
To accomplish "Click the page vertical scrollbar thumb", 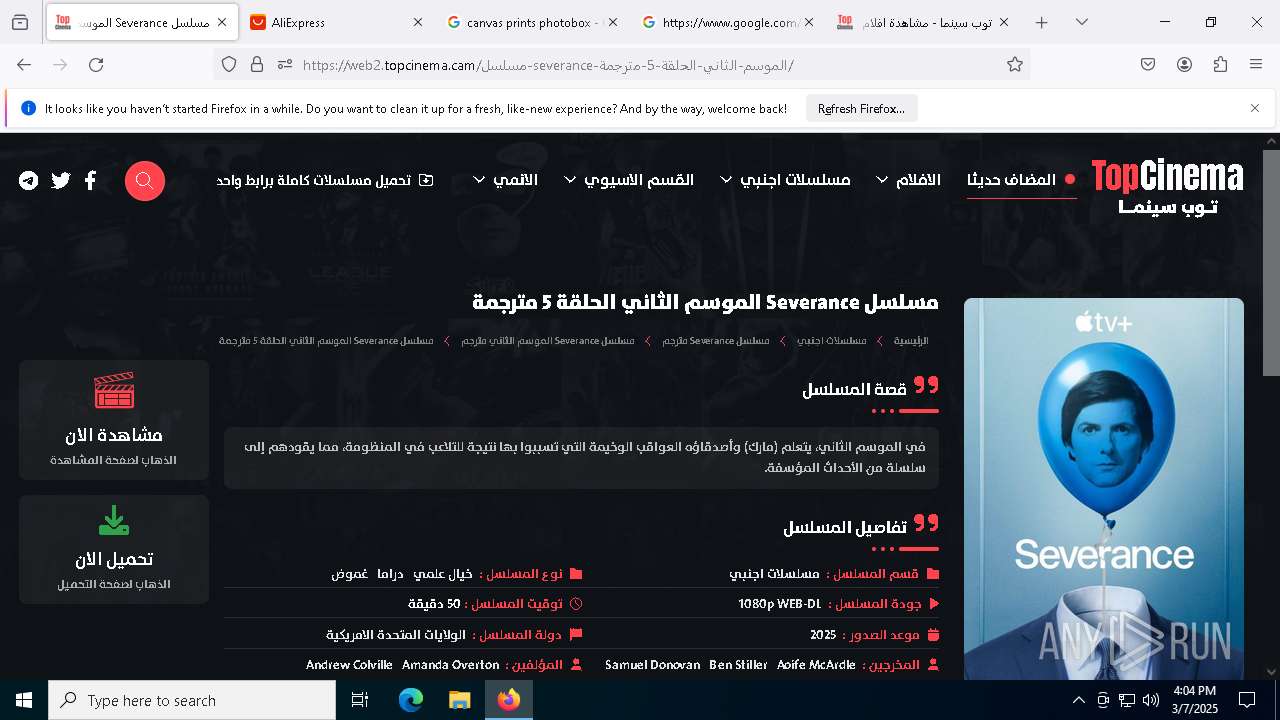I will click(1271, 263).
